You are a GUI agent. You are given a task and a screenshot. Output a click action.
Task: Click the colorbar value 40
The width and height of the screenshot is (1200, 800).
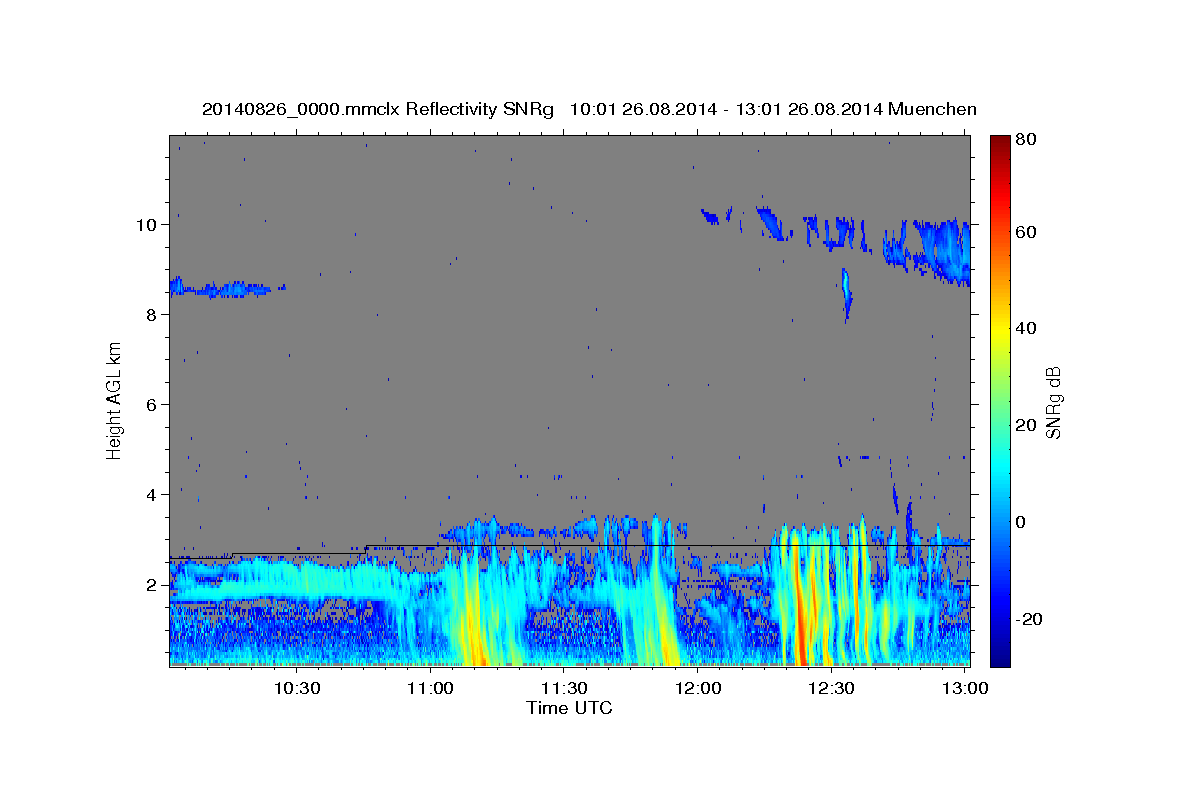click(1025, 329)
